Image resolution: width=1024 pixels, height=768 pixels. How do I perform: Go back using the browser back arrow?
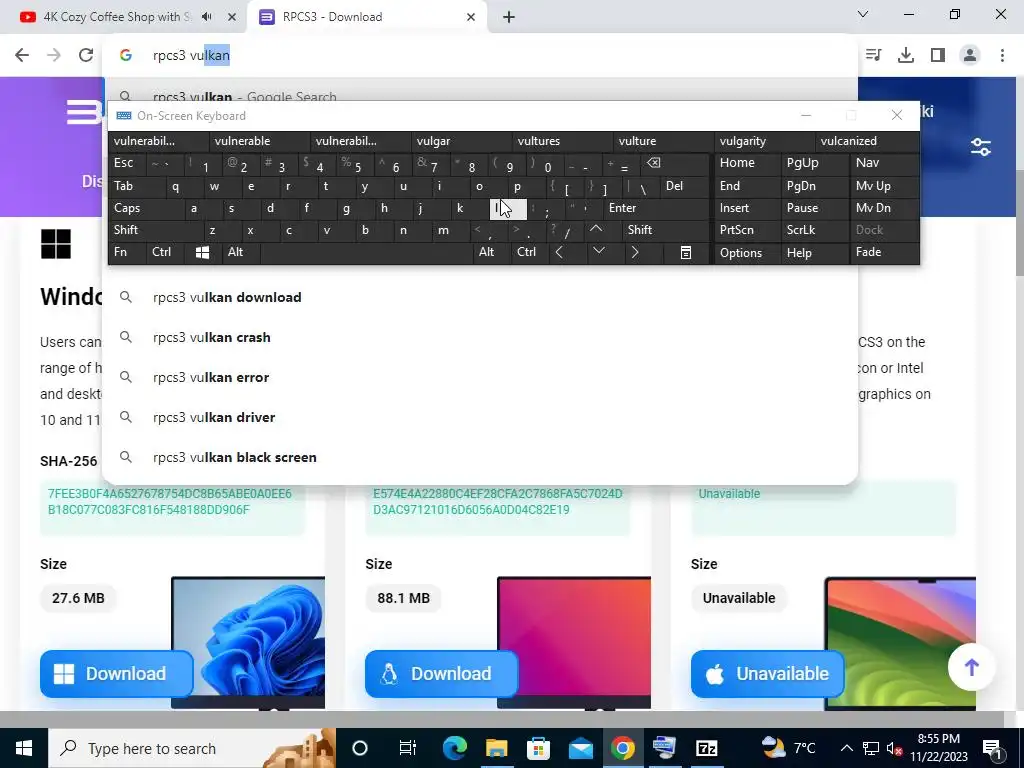[x=22, y=56]
